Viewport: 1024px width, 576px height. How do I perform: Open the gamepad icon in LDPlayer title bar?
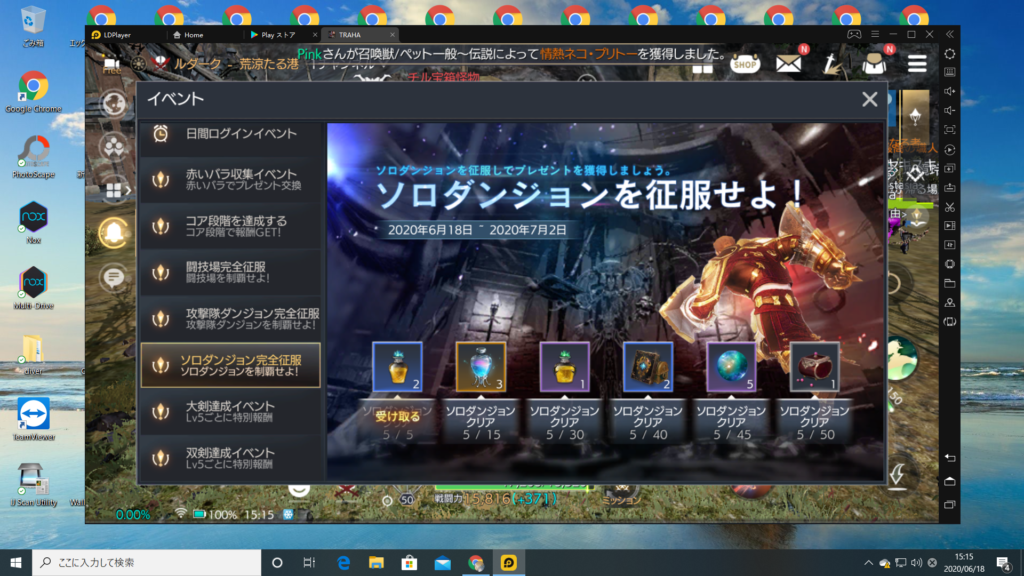pyautogui.click(x=854, y=34)
